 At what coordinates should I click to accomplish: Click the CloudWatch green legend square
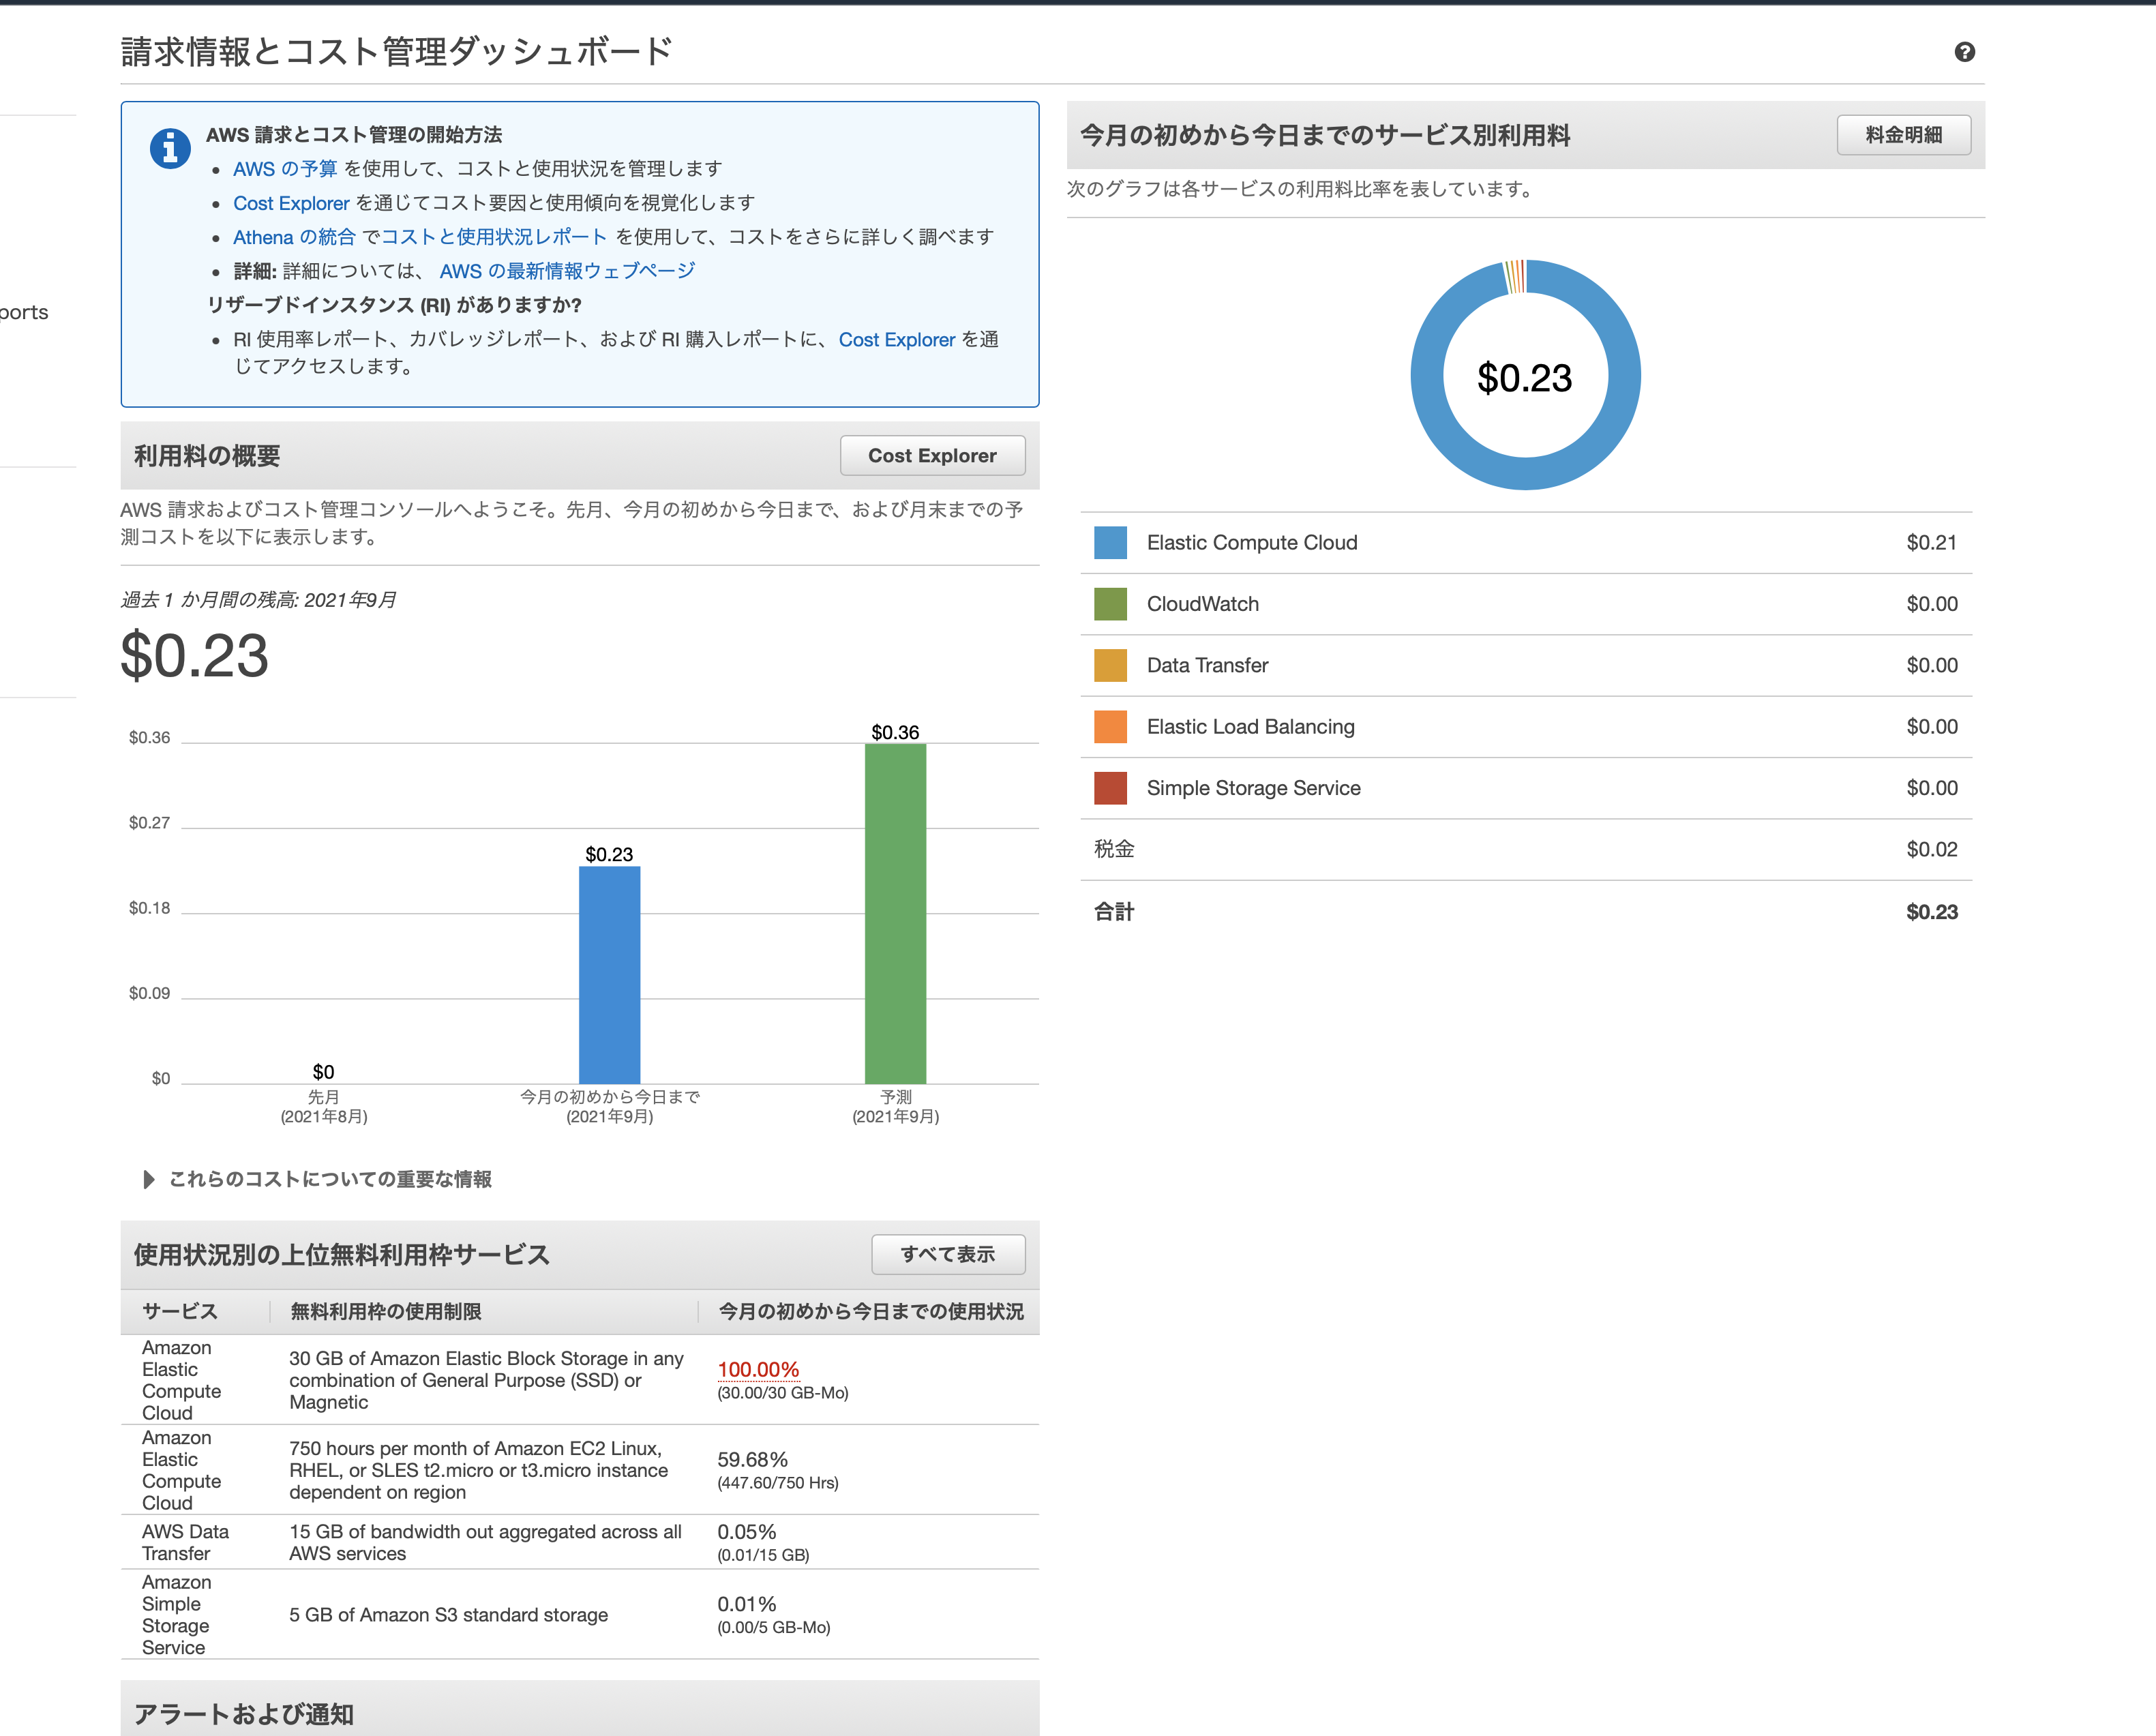[x=1110, y=604]
